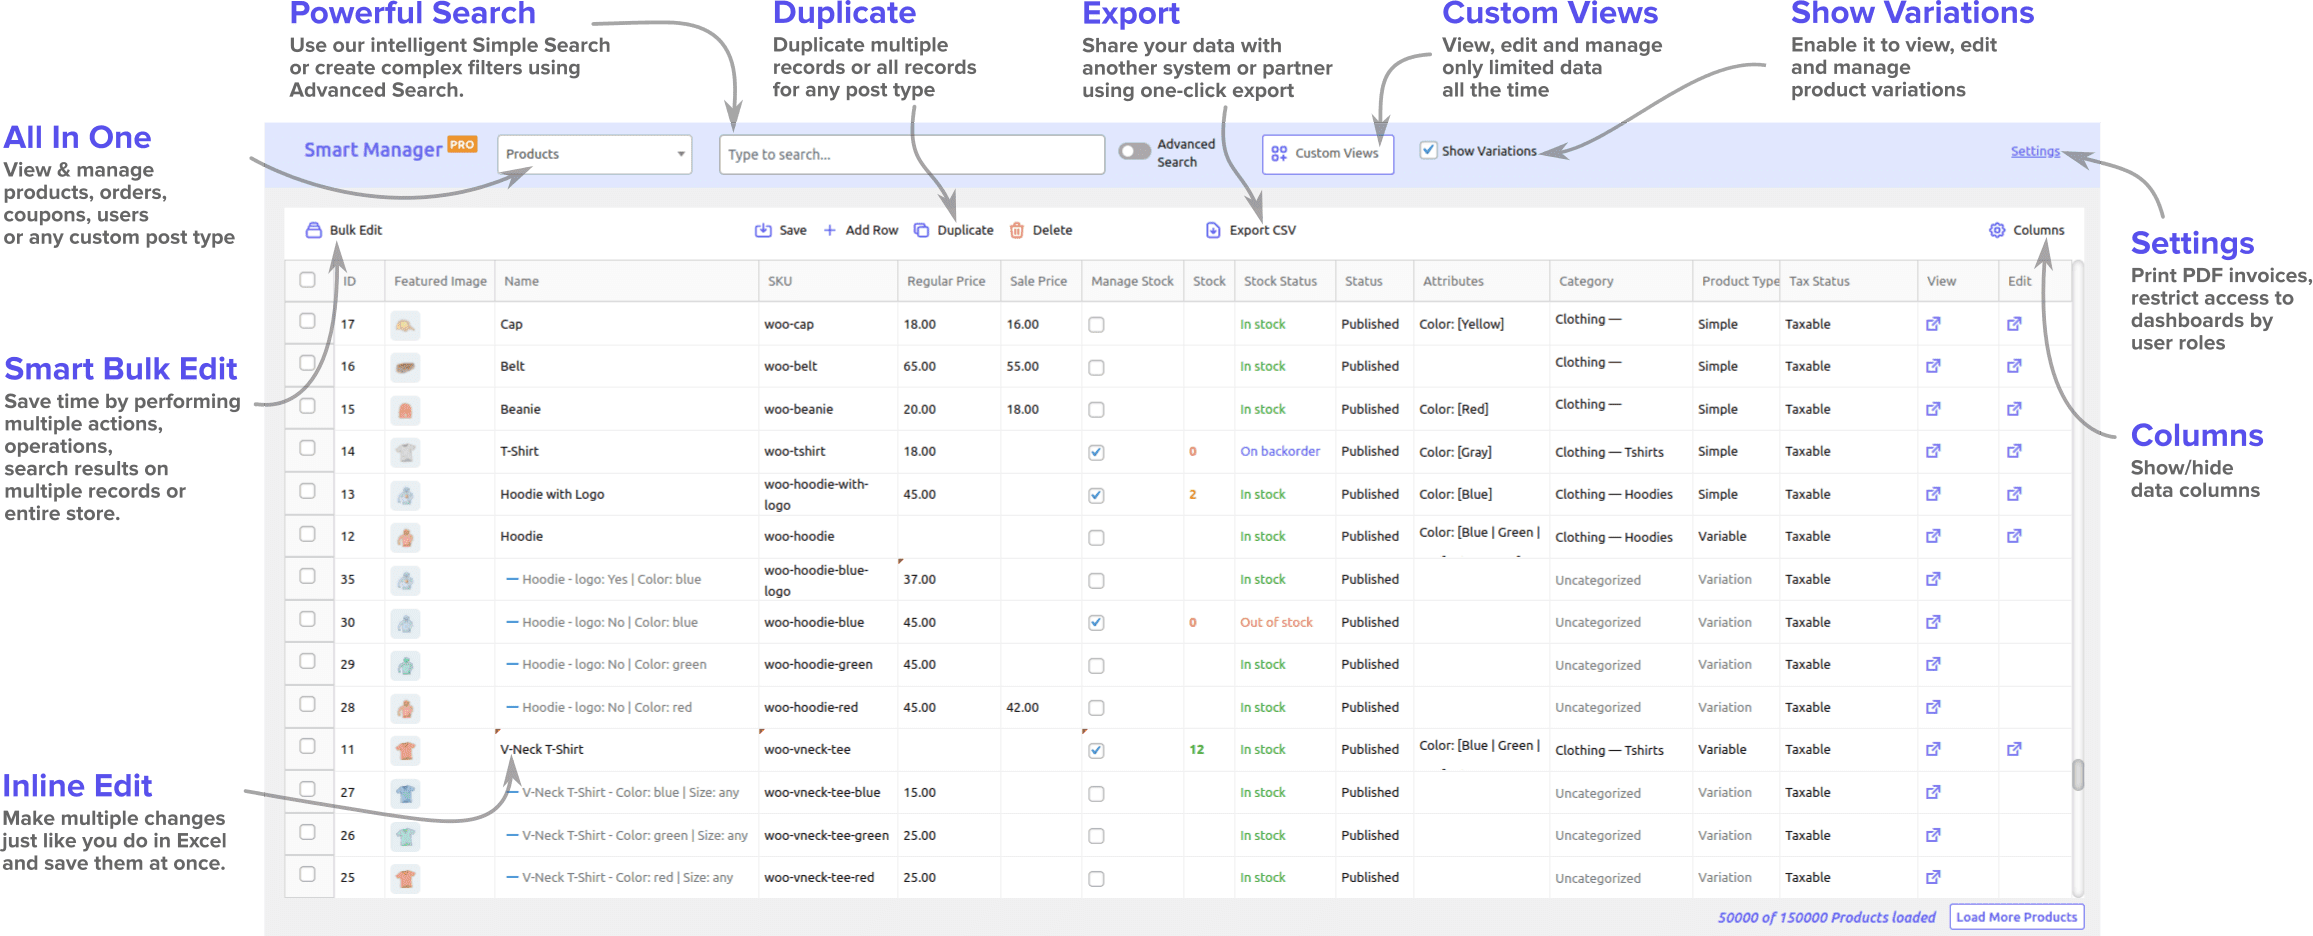Screen dimensions: 2313x936
Task: Click inside the Type to search field
Action: point(911,153)
